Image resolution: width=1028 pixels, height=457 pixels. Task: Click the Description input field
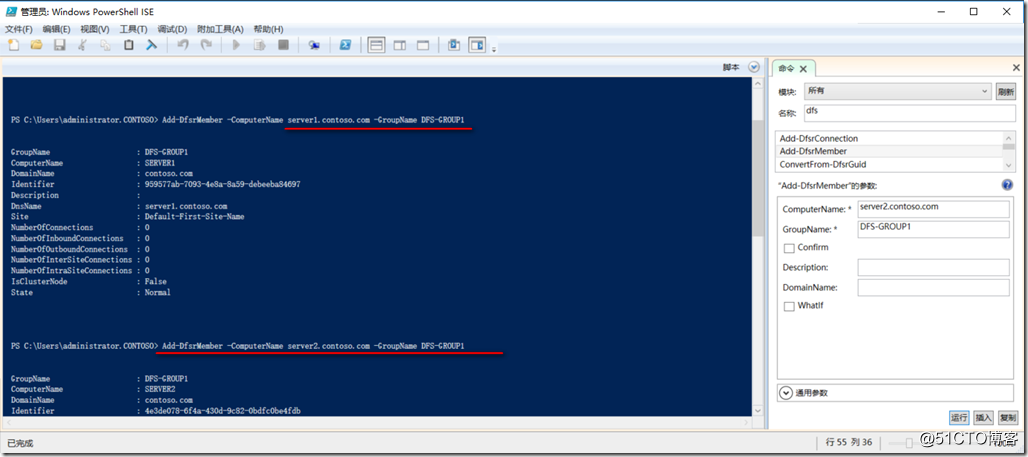click(933, 268)
